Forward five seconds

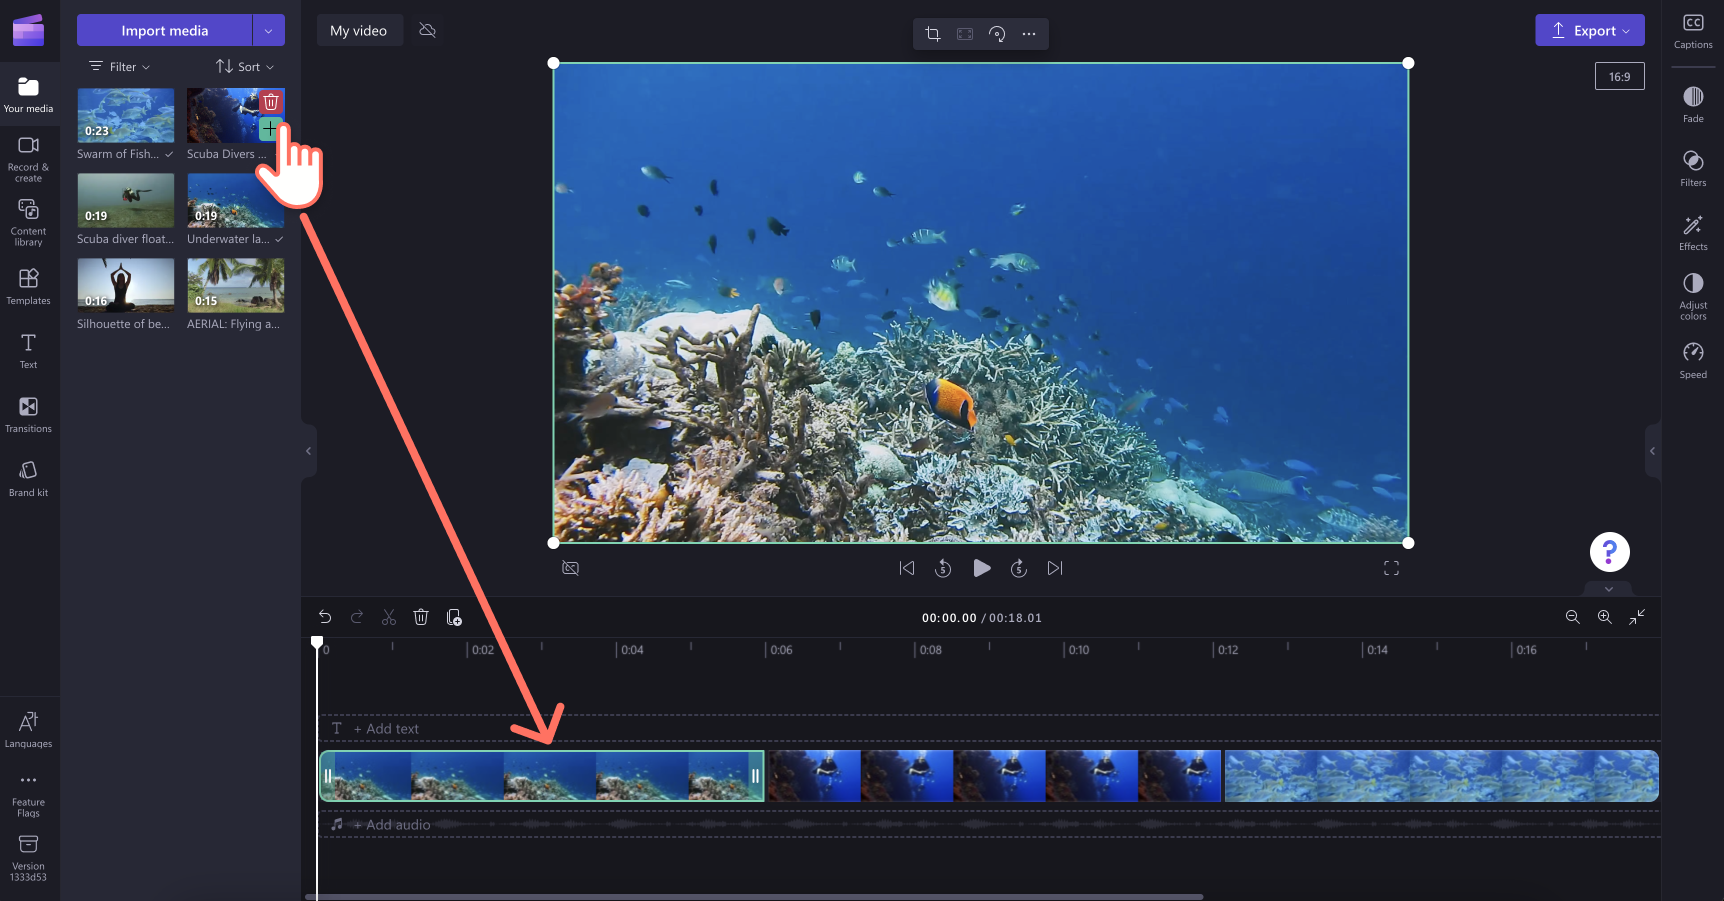pos(1019,568)
